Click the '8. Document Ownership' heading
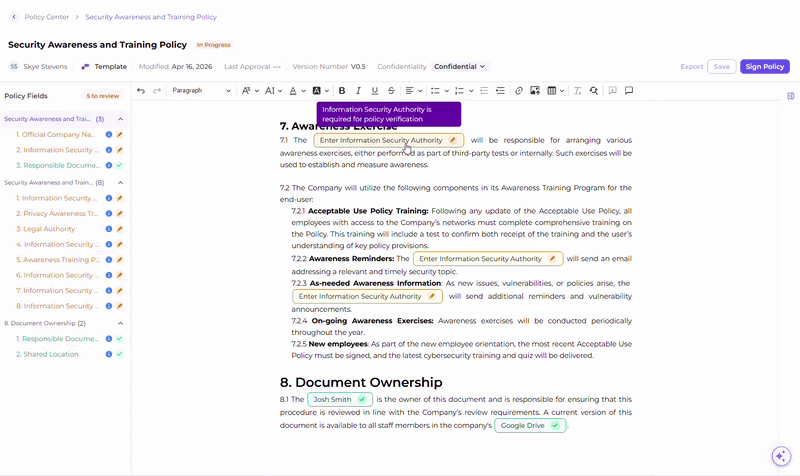Screen dimensions: 800x476 [x=361, y=382]
